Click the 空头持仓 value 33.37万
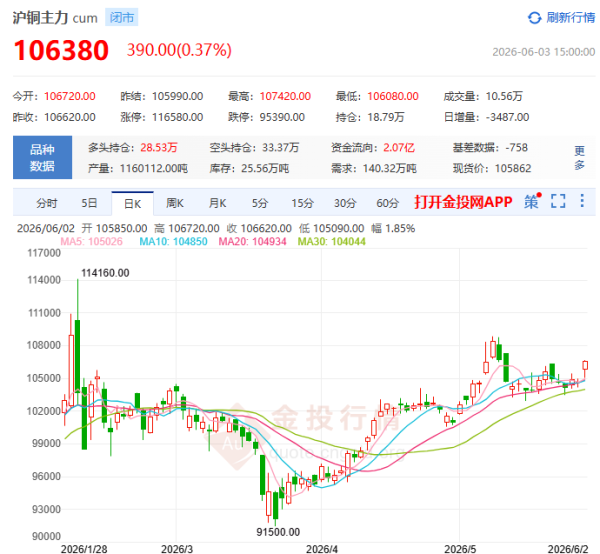The image size is (600, 554). 280,147
